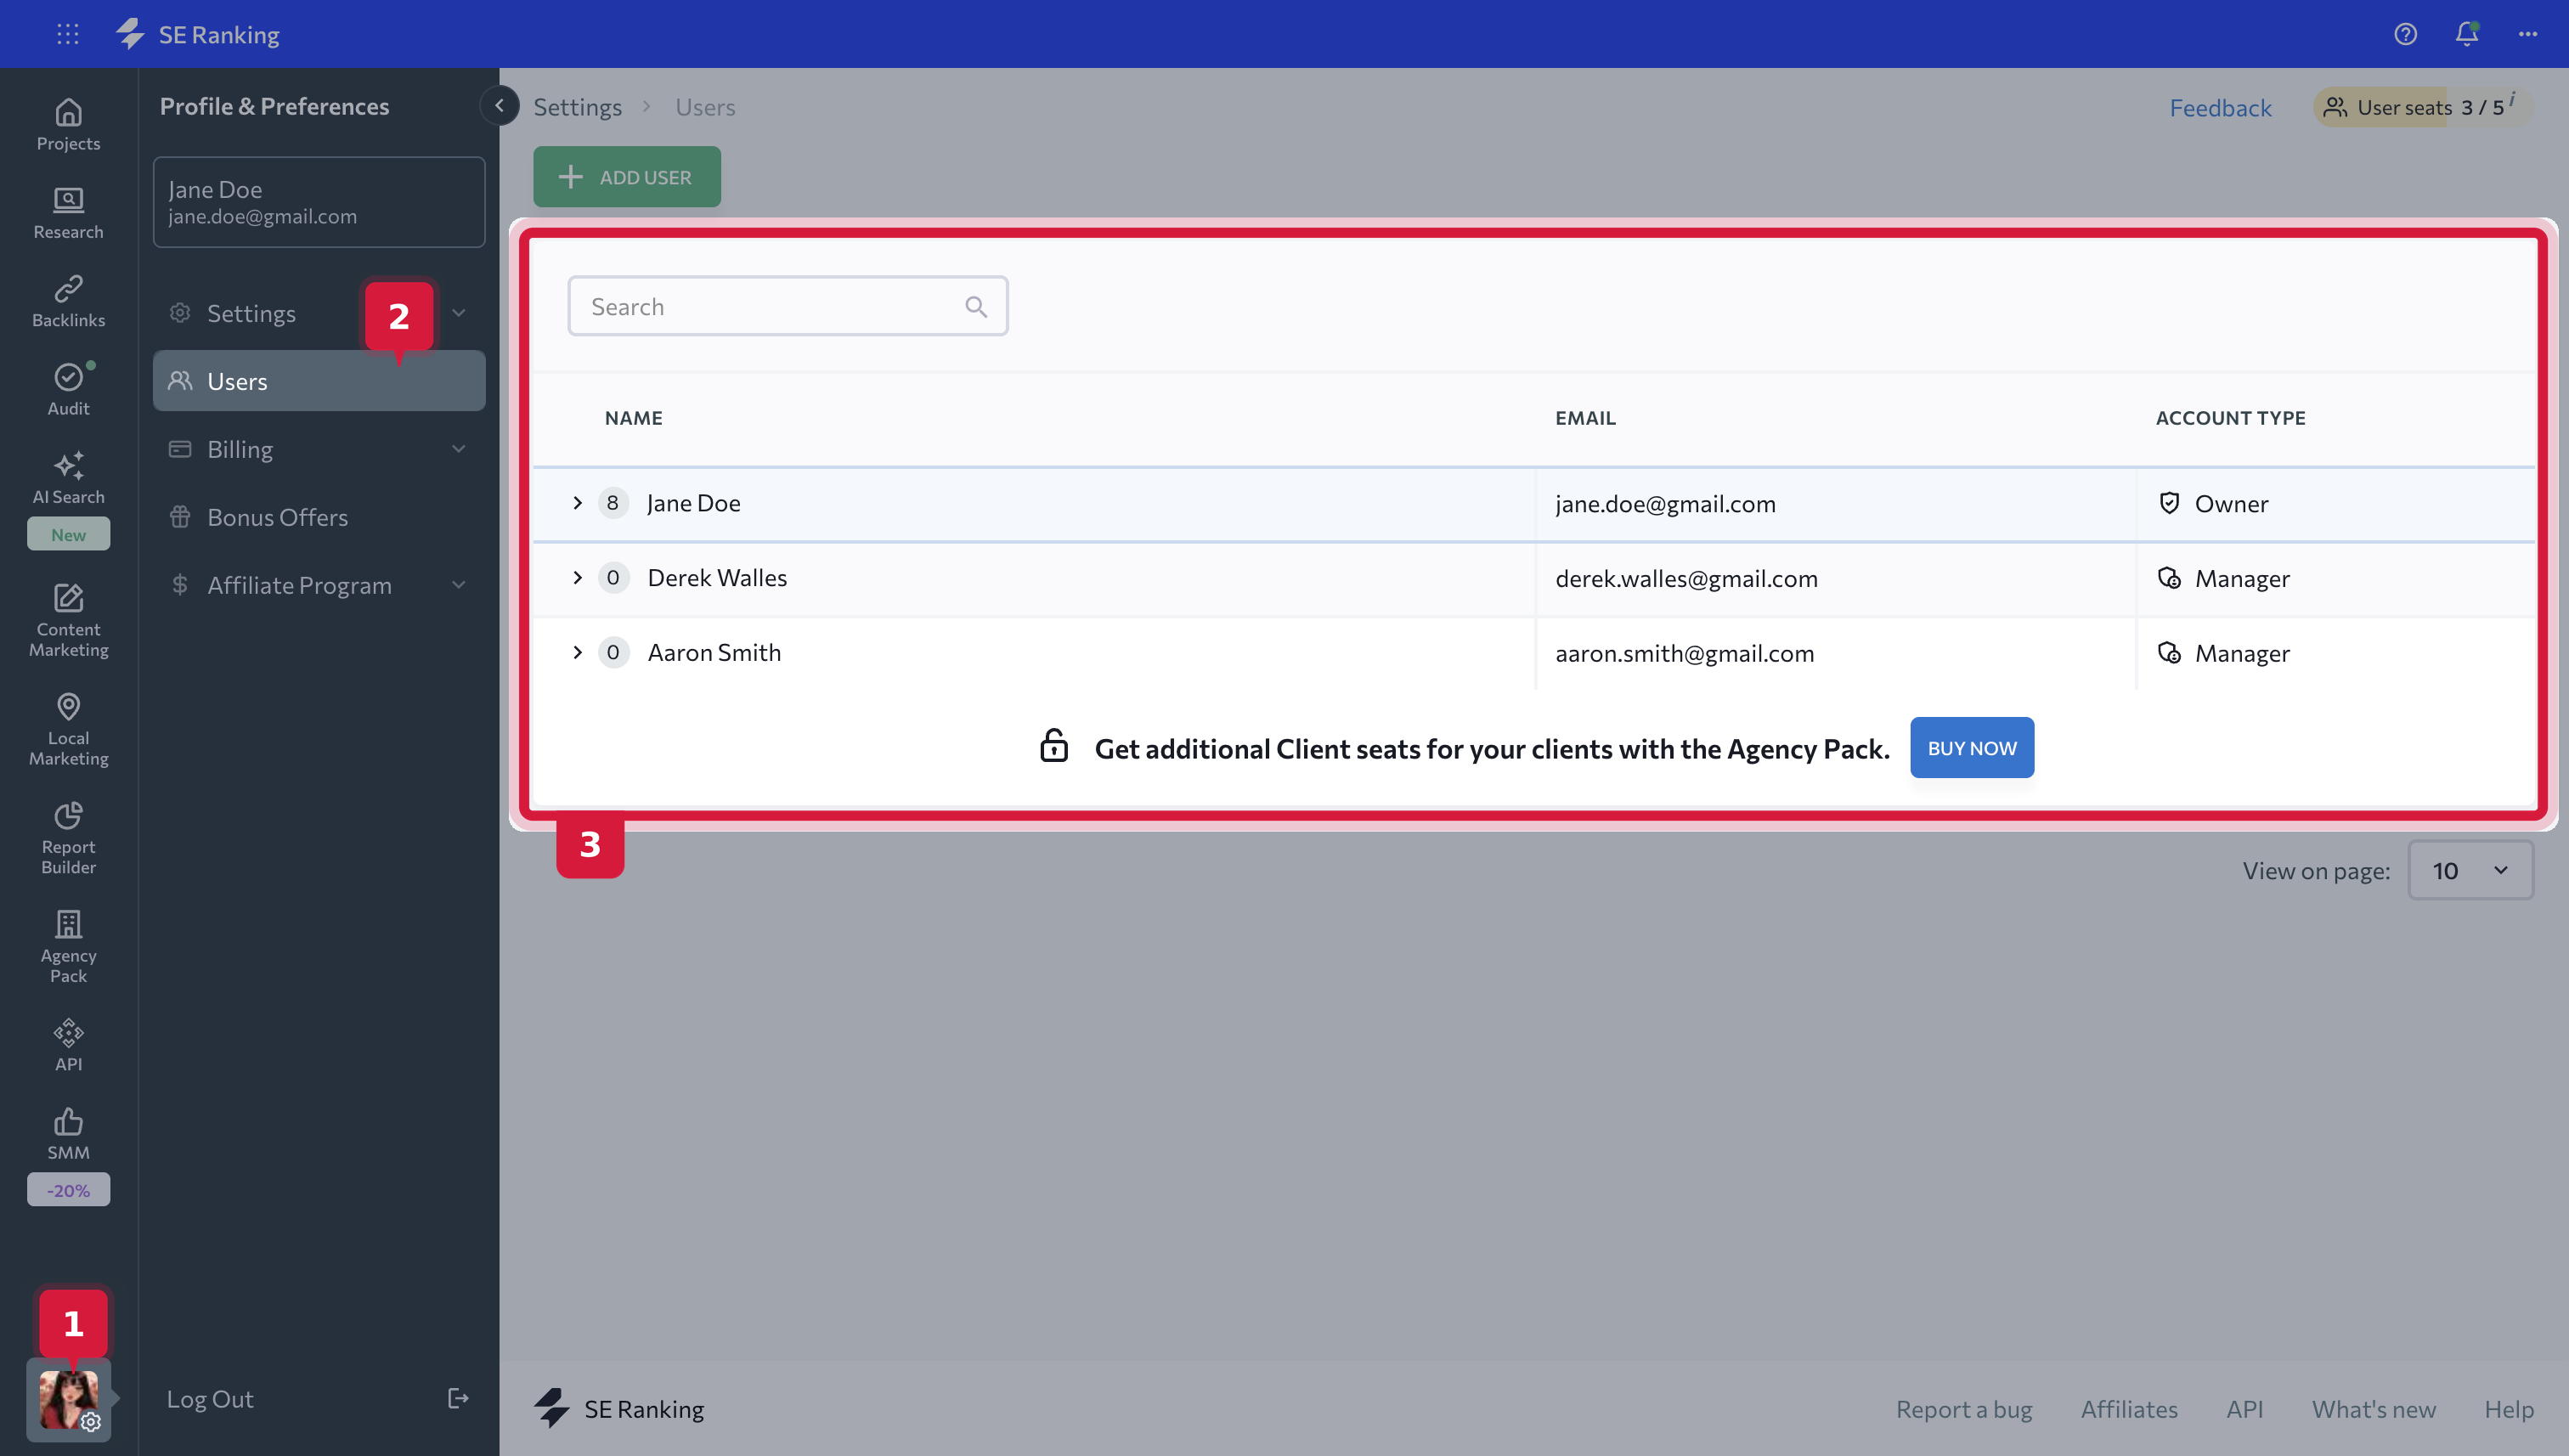Open AI Search sidebar section
2569x1456 pixels.
click(x=68, y=478)
